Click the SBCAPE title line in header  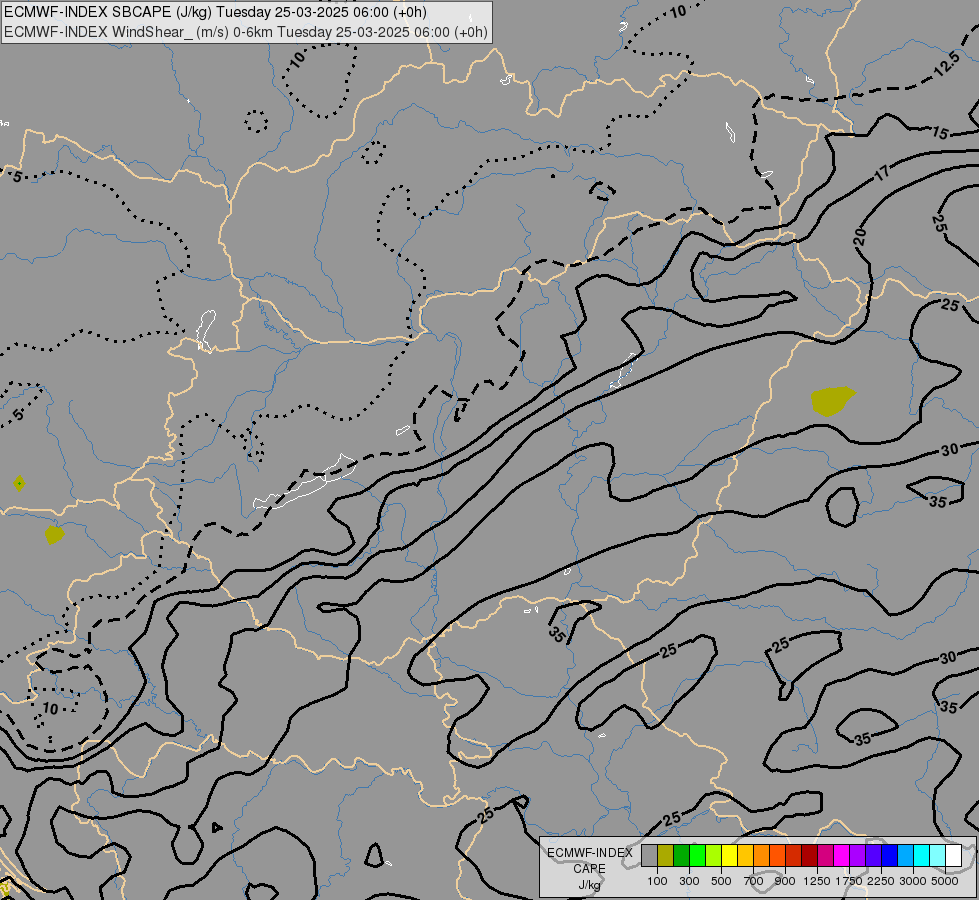tap(215, 12)
